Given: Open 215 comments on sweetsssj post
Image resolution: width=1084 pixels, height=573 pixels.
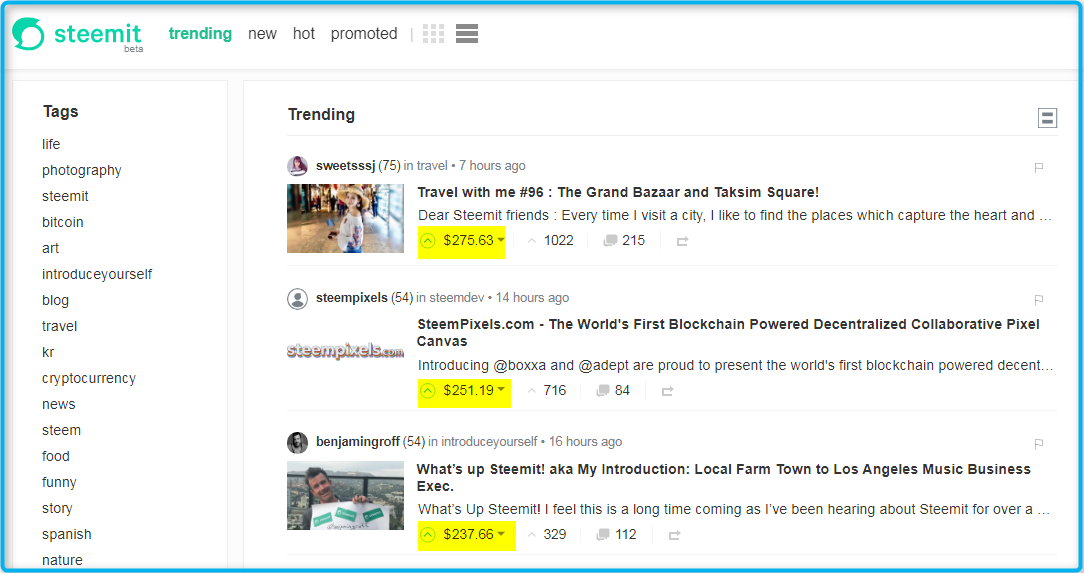Looking at the screenshot, I should [x=624, y=241].
